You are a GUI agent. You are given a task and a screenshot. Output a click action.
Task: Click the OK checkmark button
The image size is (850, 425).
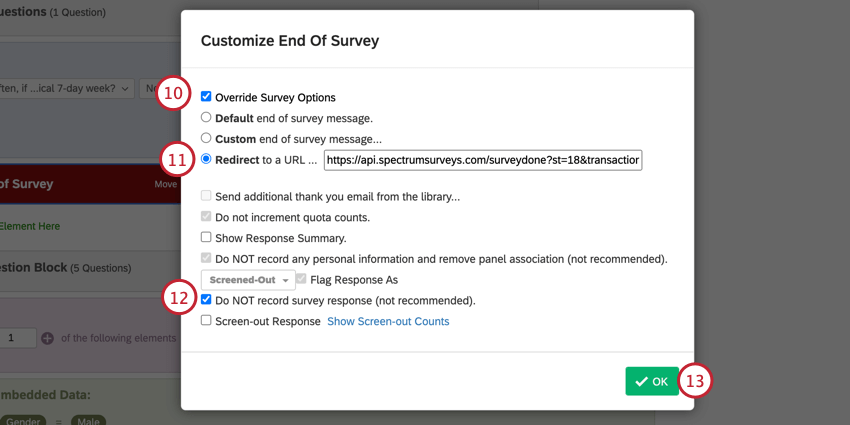click(x=652, y=381)
